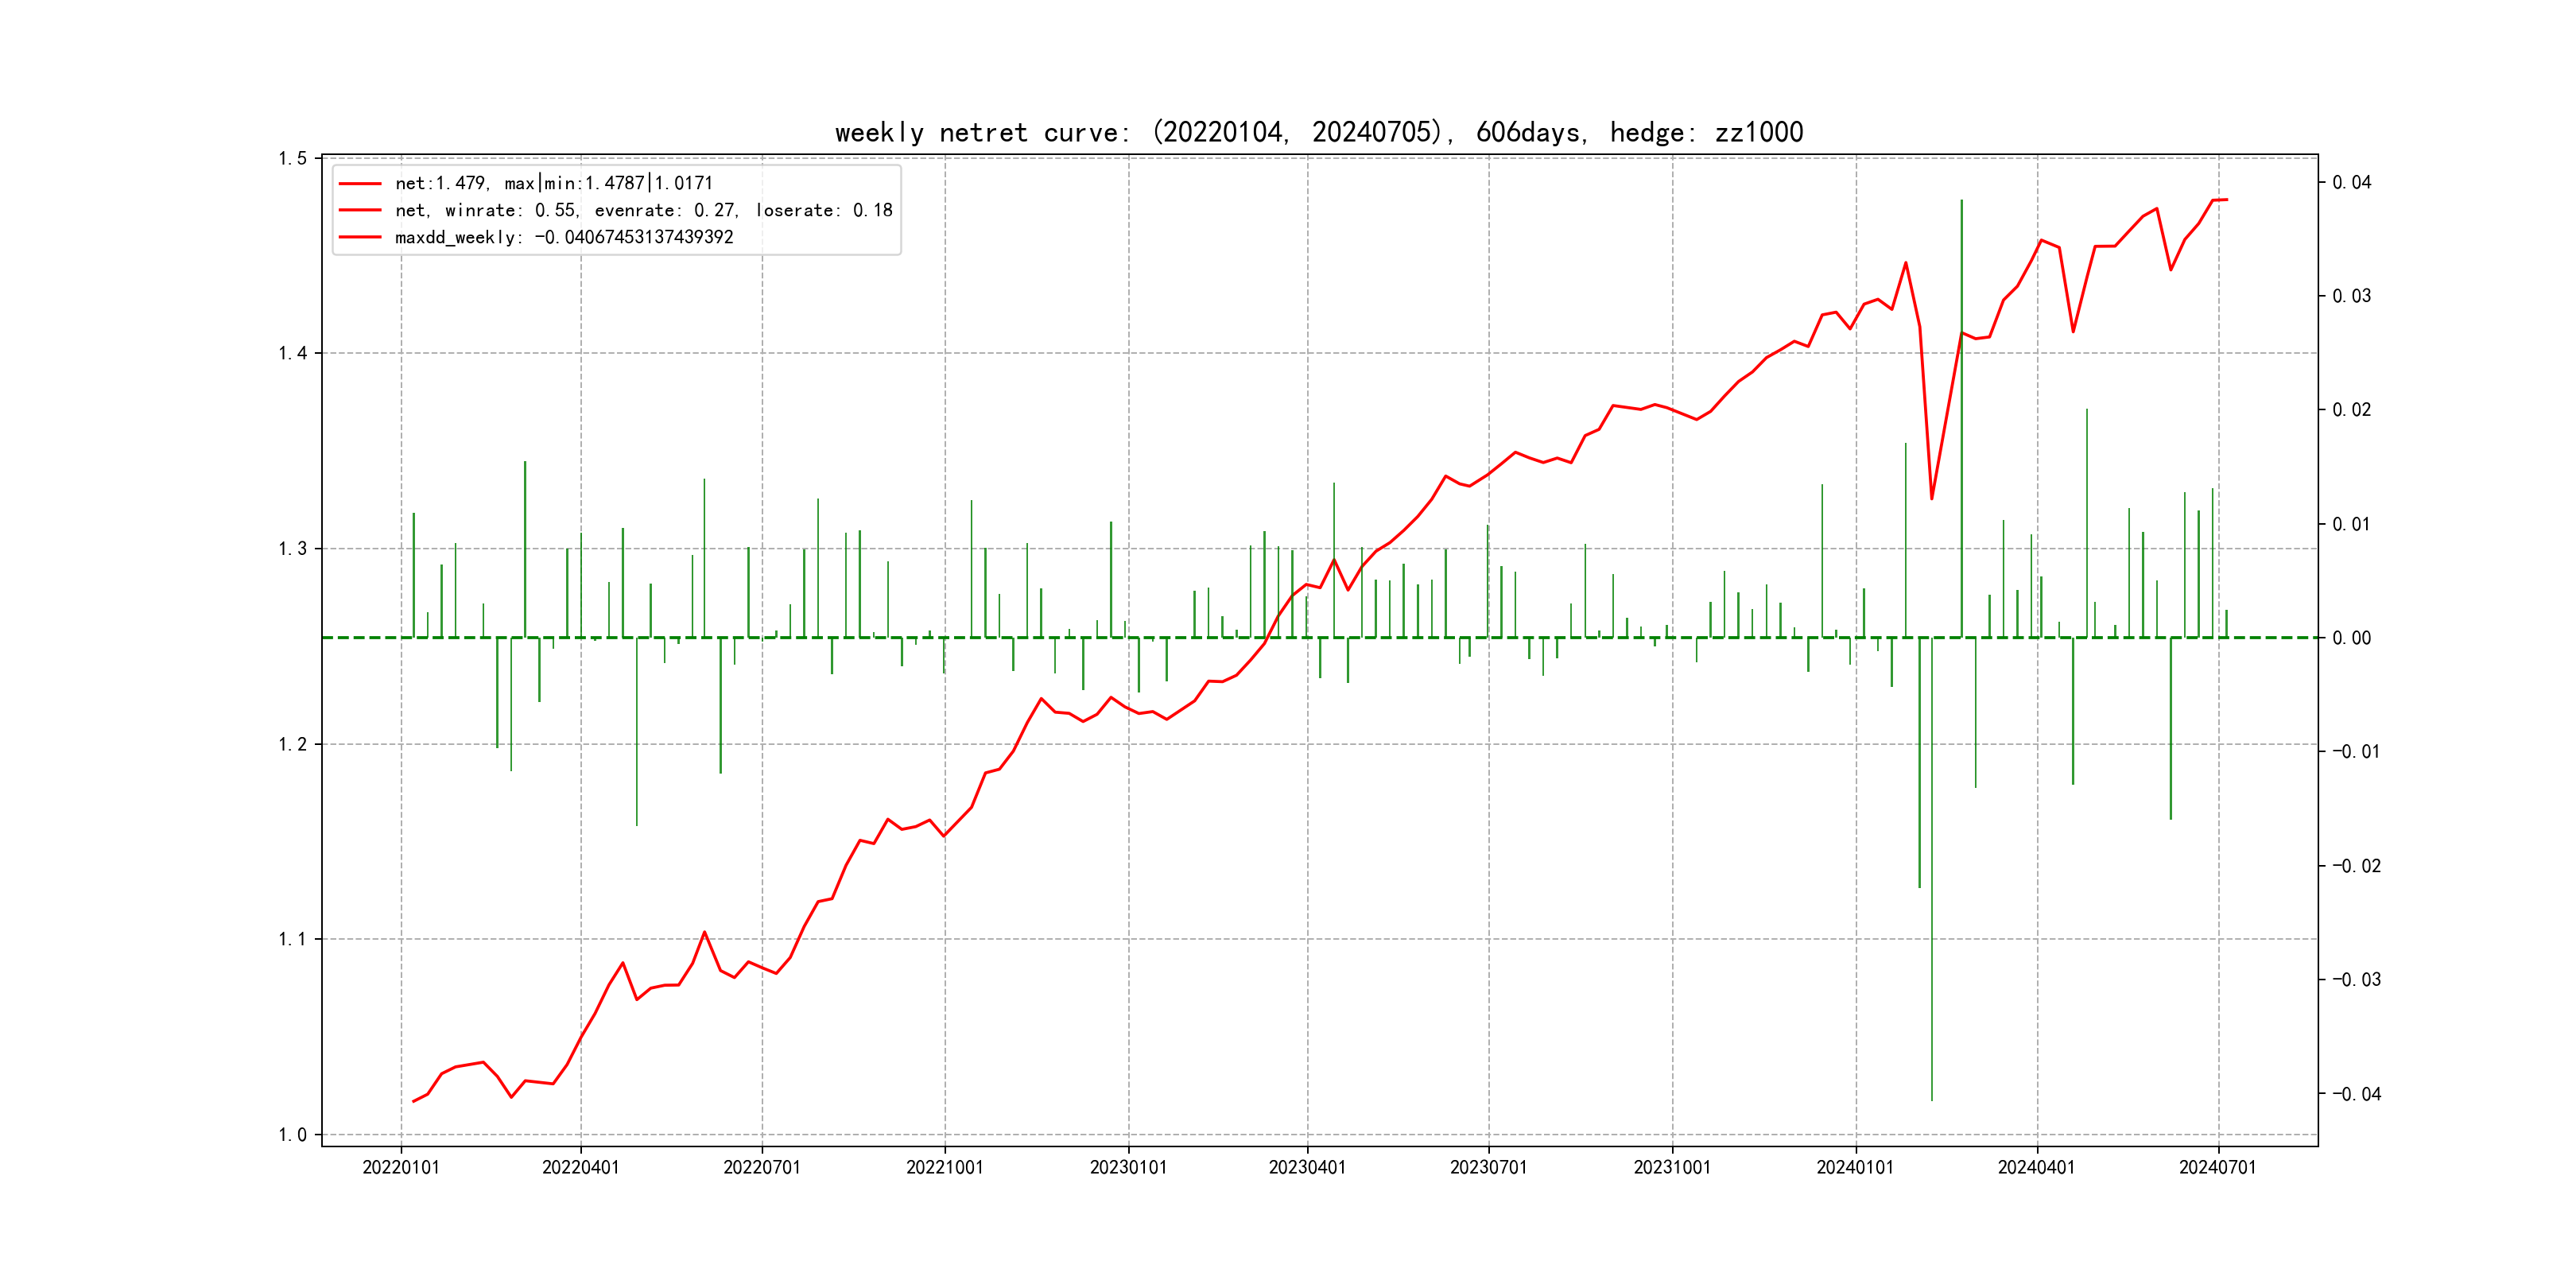This screenshot has height=1288, width=2576.
Task: Click the right y-axis tick label -0.04
Action: 2356,1094
